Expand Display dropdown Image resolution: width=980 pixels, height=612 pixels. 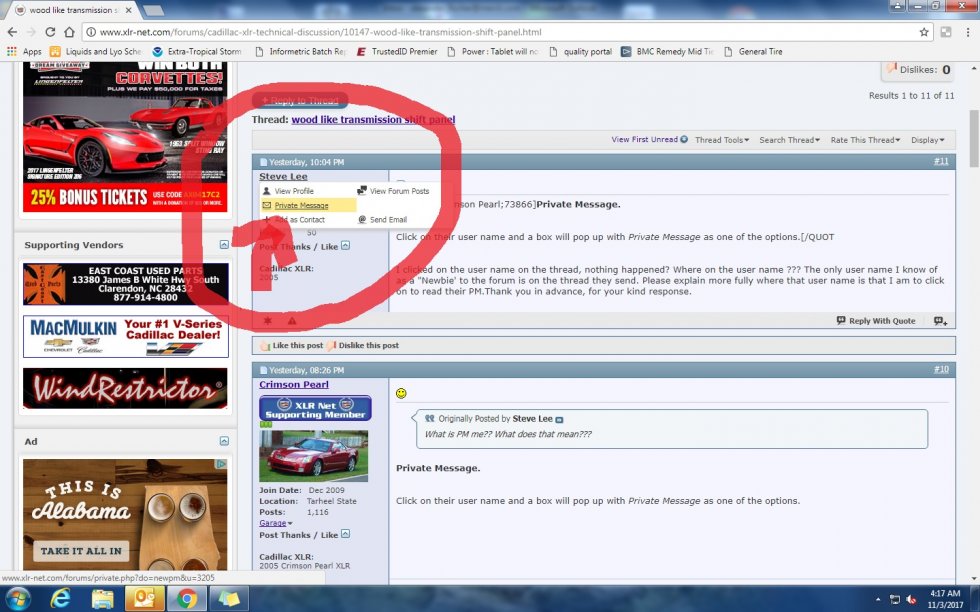[x=928, y=140]
